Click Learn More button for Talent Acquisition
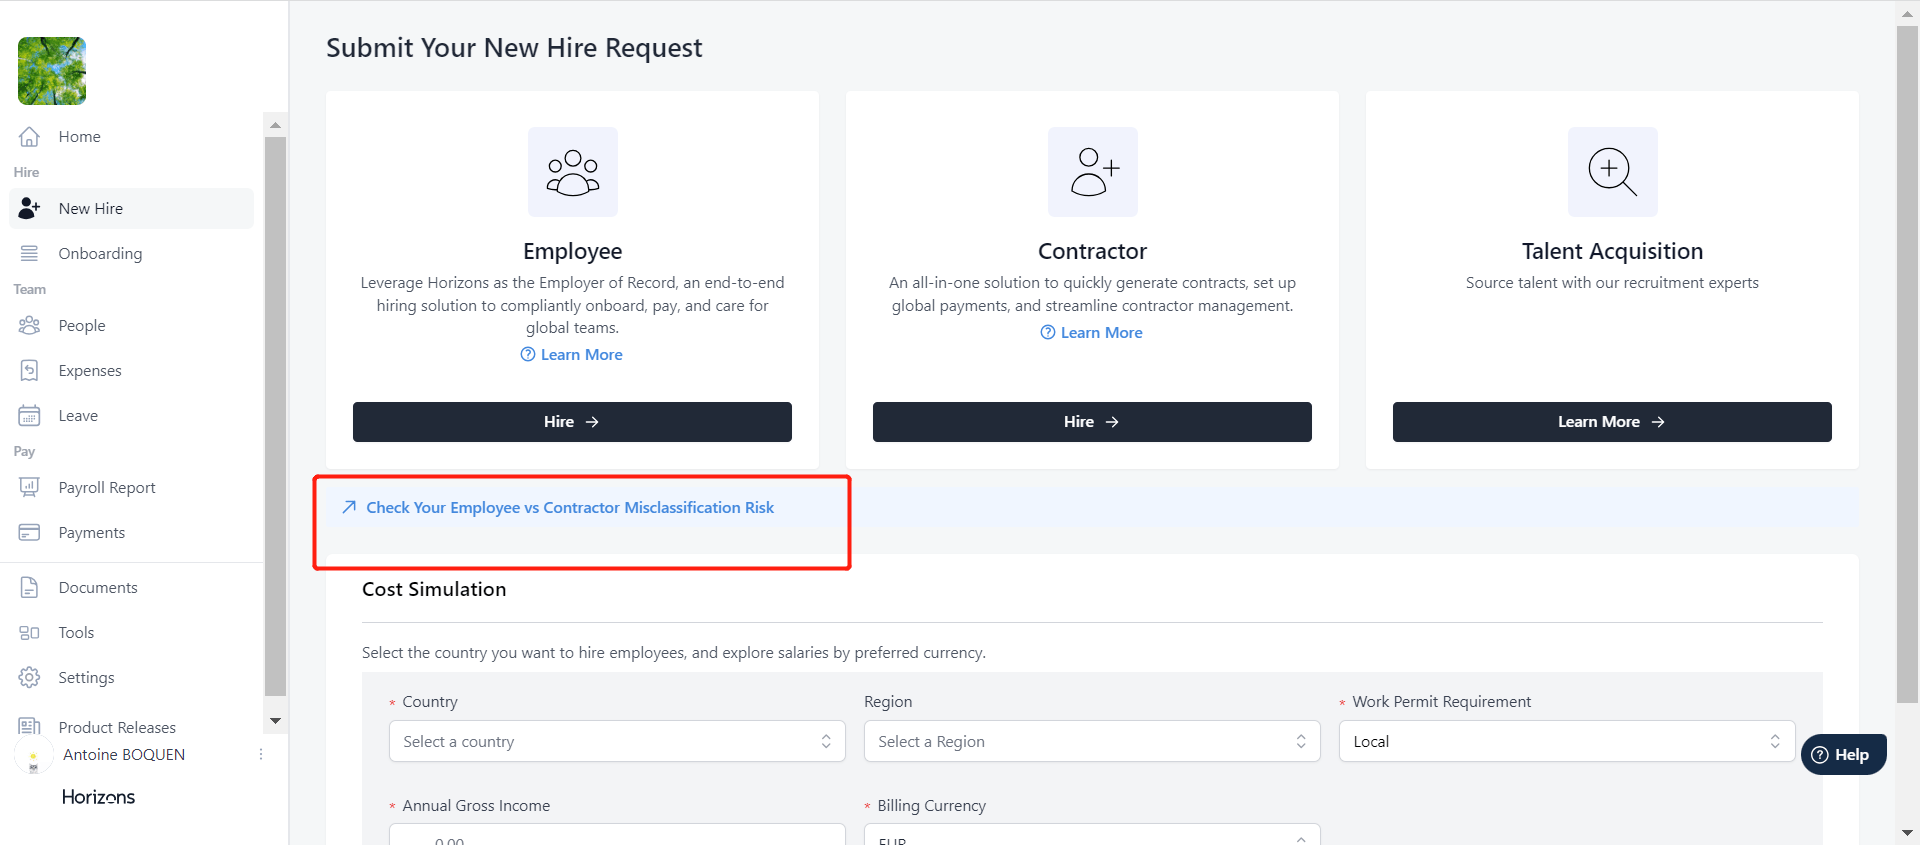The height and width of the screenshot is (845, 1920). click(1612, 422)
